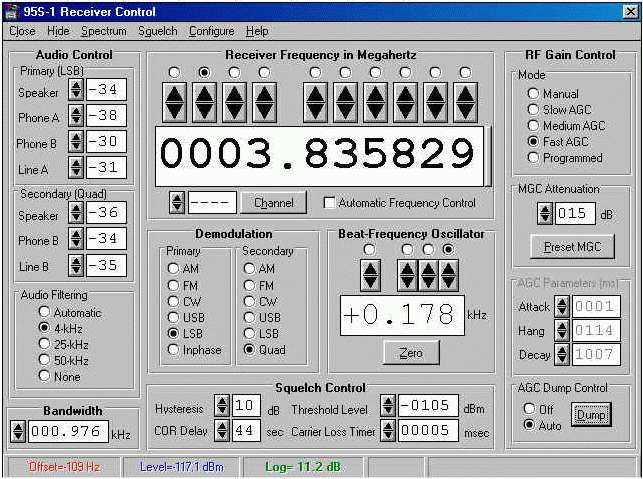Select last frequency digit radio button
This screenshot has height=479, width=643.
pyautogui.click(x=465, y=73)
